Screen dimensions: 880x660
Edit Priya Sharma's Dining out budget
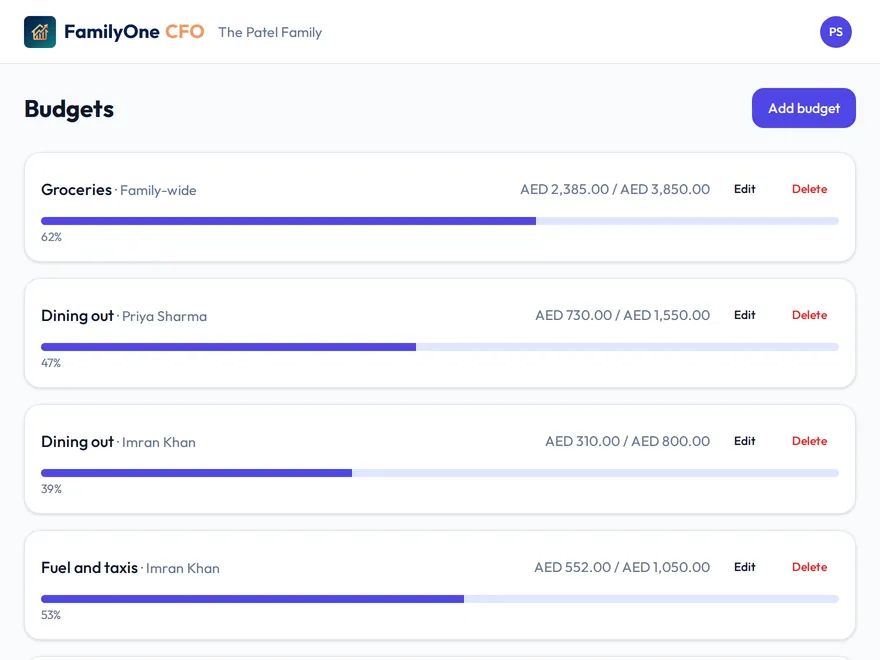745,315
